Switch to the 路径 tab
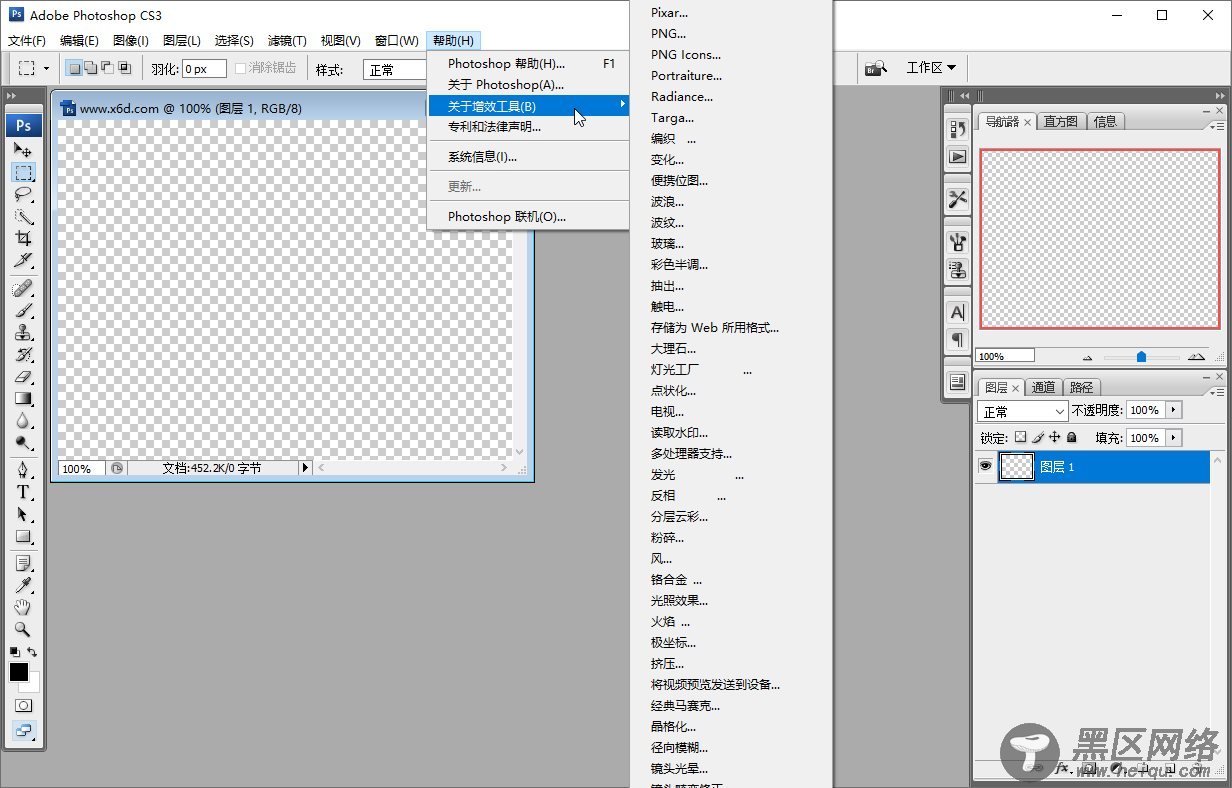Image resolution: width=1232 pixels, height=788 pixels. (1082, 387)
